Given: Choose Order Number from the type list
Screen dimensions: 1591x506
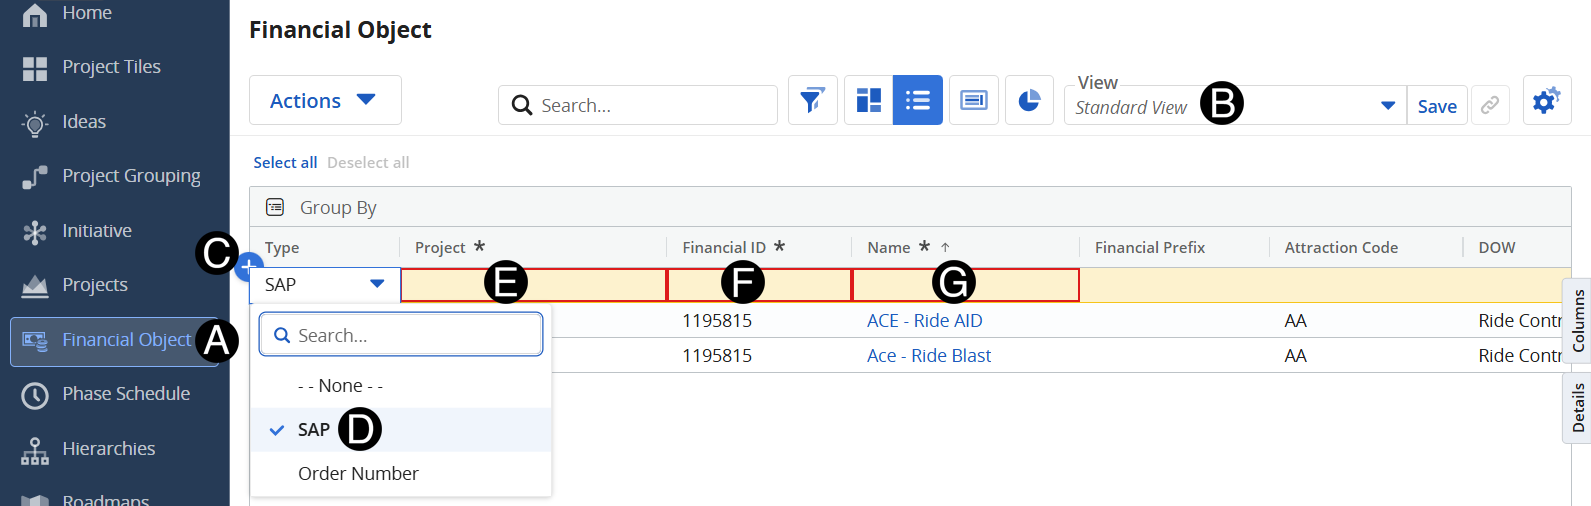Looking at the screenshot, I should 358,474.
